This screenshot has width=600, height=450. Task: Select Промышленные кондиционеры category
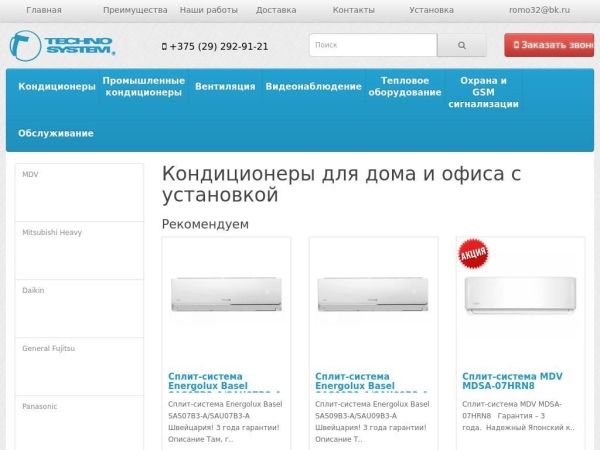pyautogui.click(x=144, y=86)
